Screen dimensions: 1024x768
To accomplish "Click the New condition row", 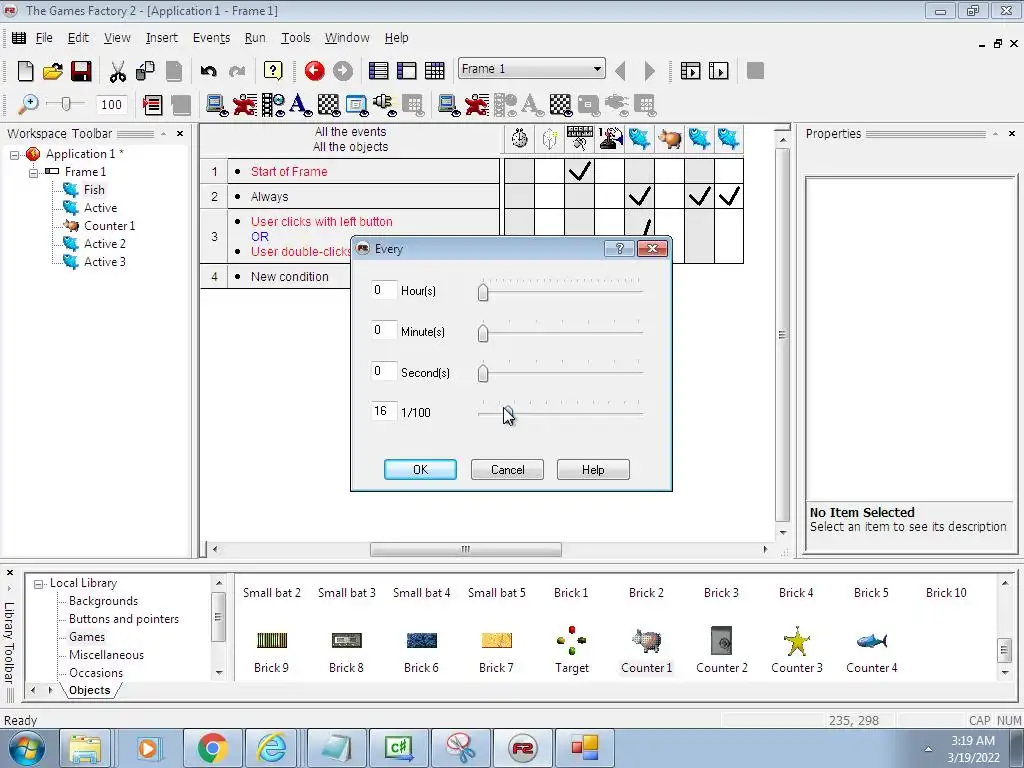I will 289,277.
